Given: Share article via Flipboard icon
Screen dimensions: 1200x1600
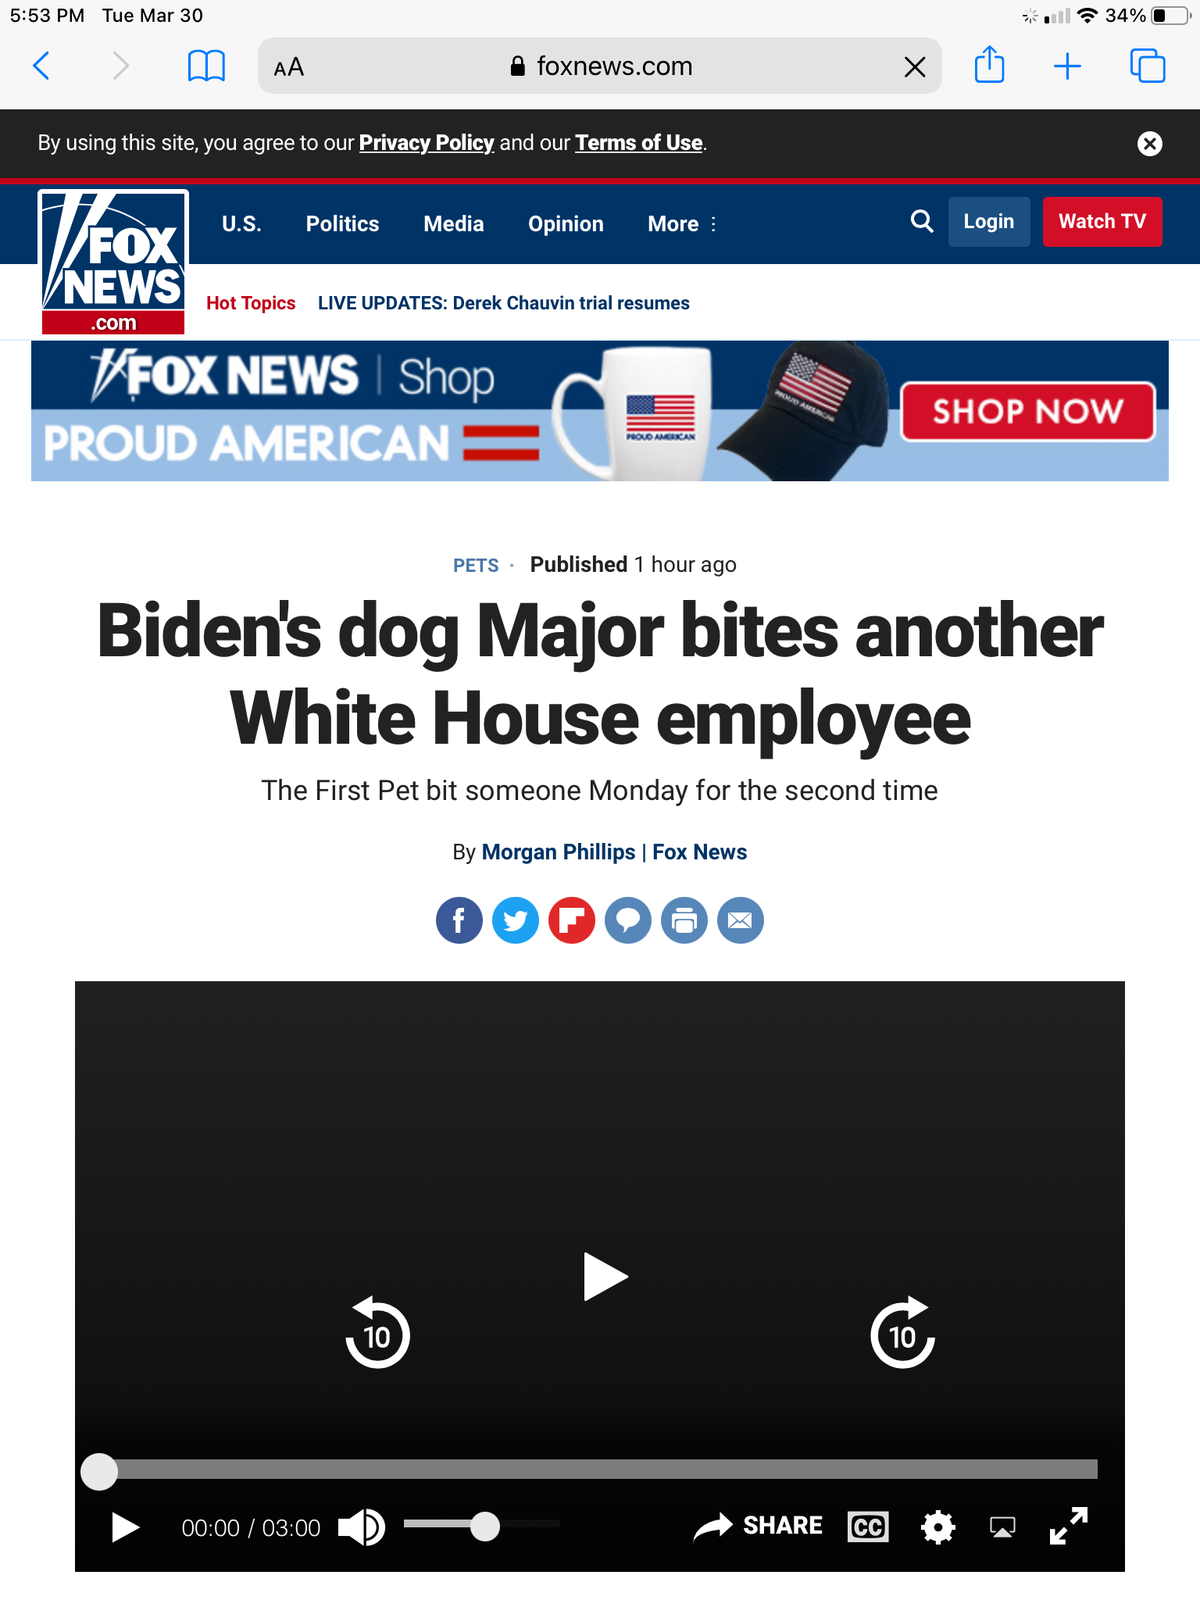Looking at the screenshot, I should (572, 920).
